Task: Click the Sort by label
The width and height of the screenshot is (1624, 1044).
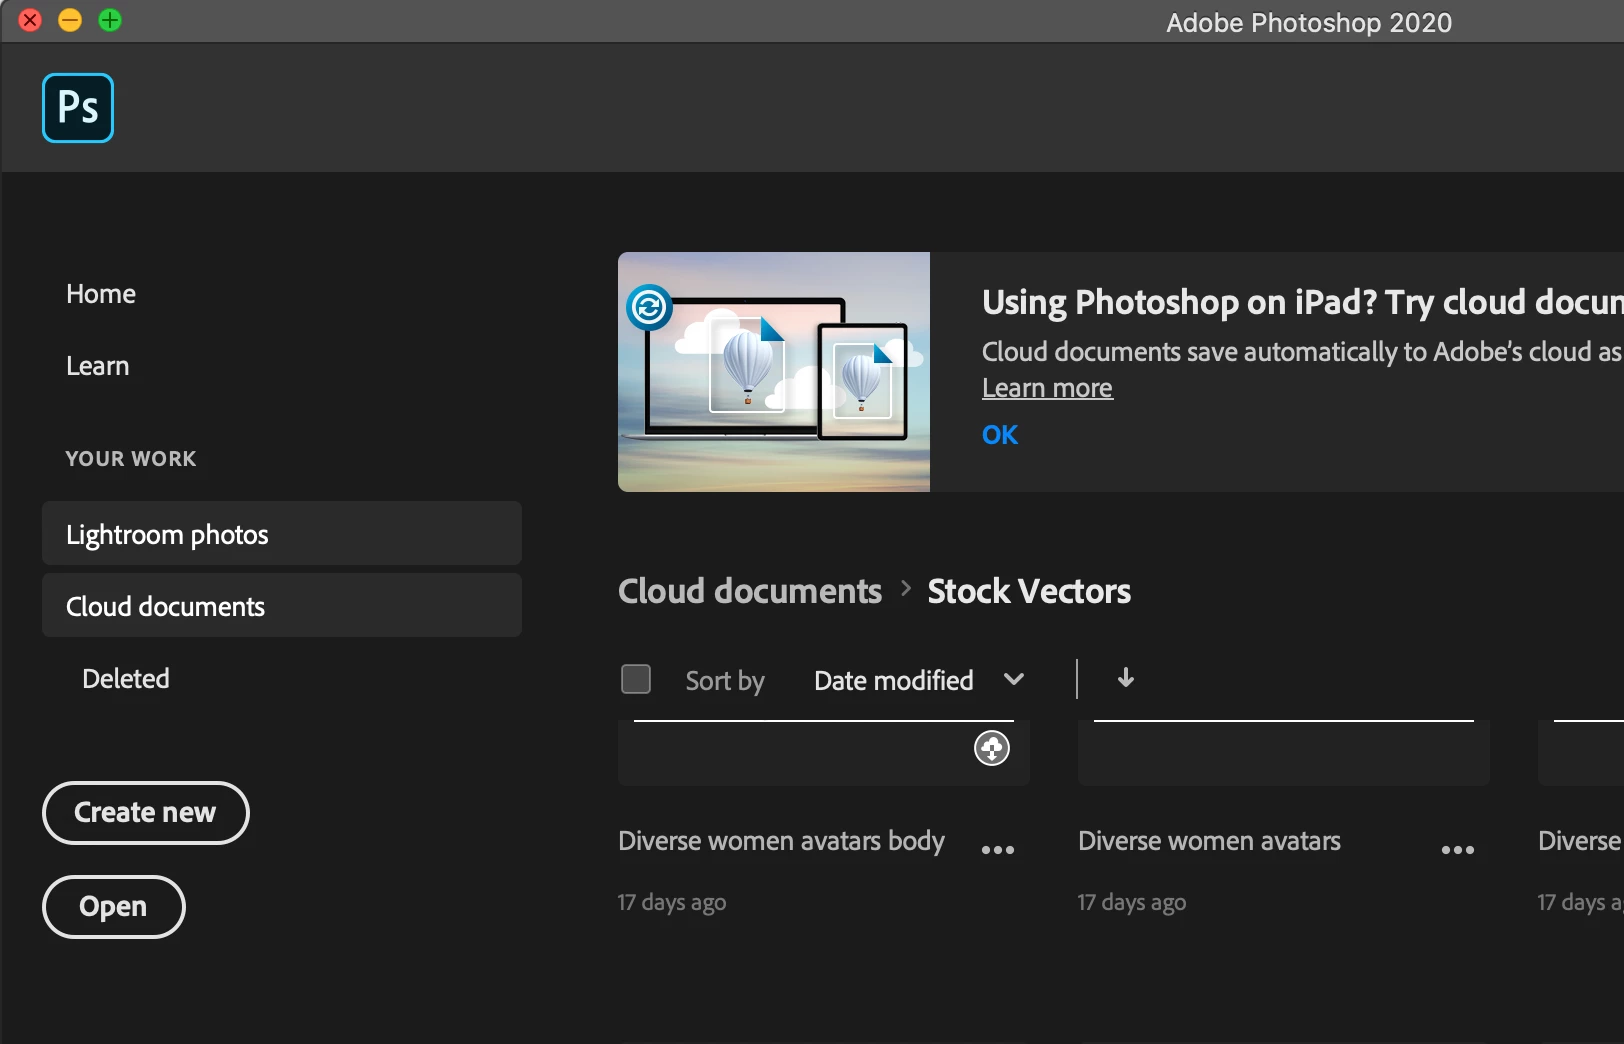Action: 725,681
